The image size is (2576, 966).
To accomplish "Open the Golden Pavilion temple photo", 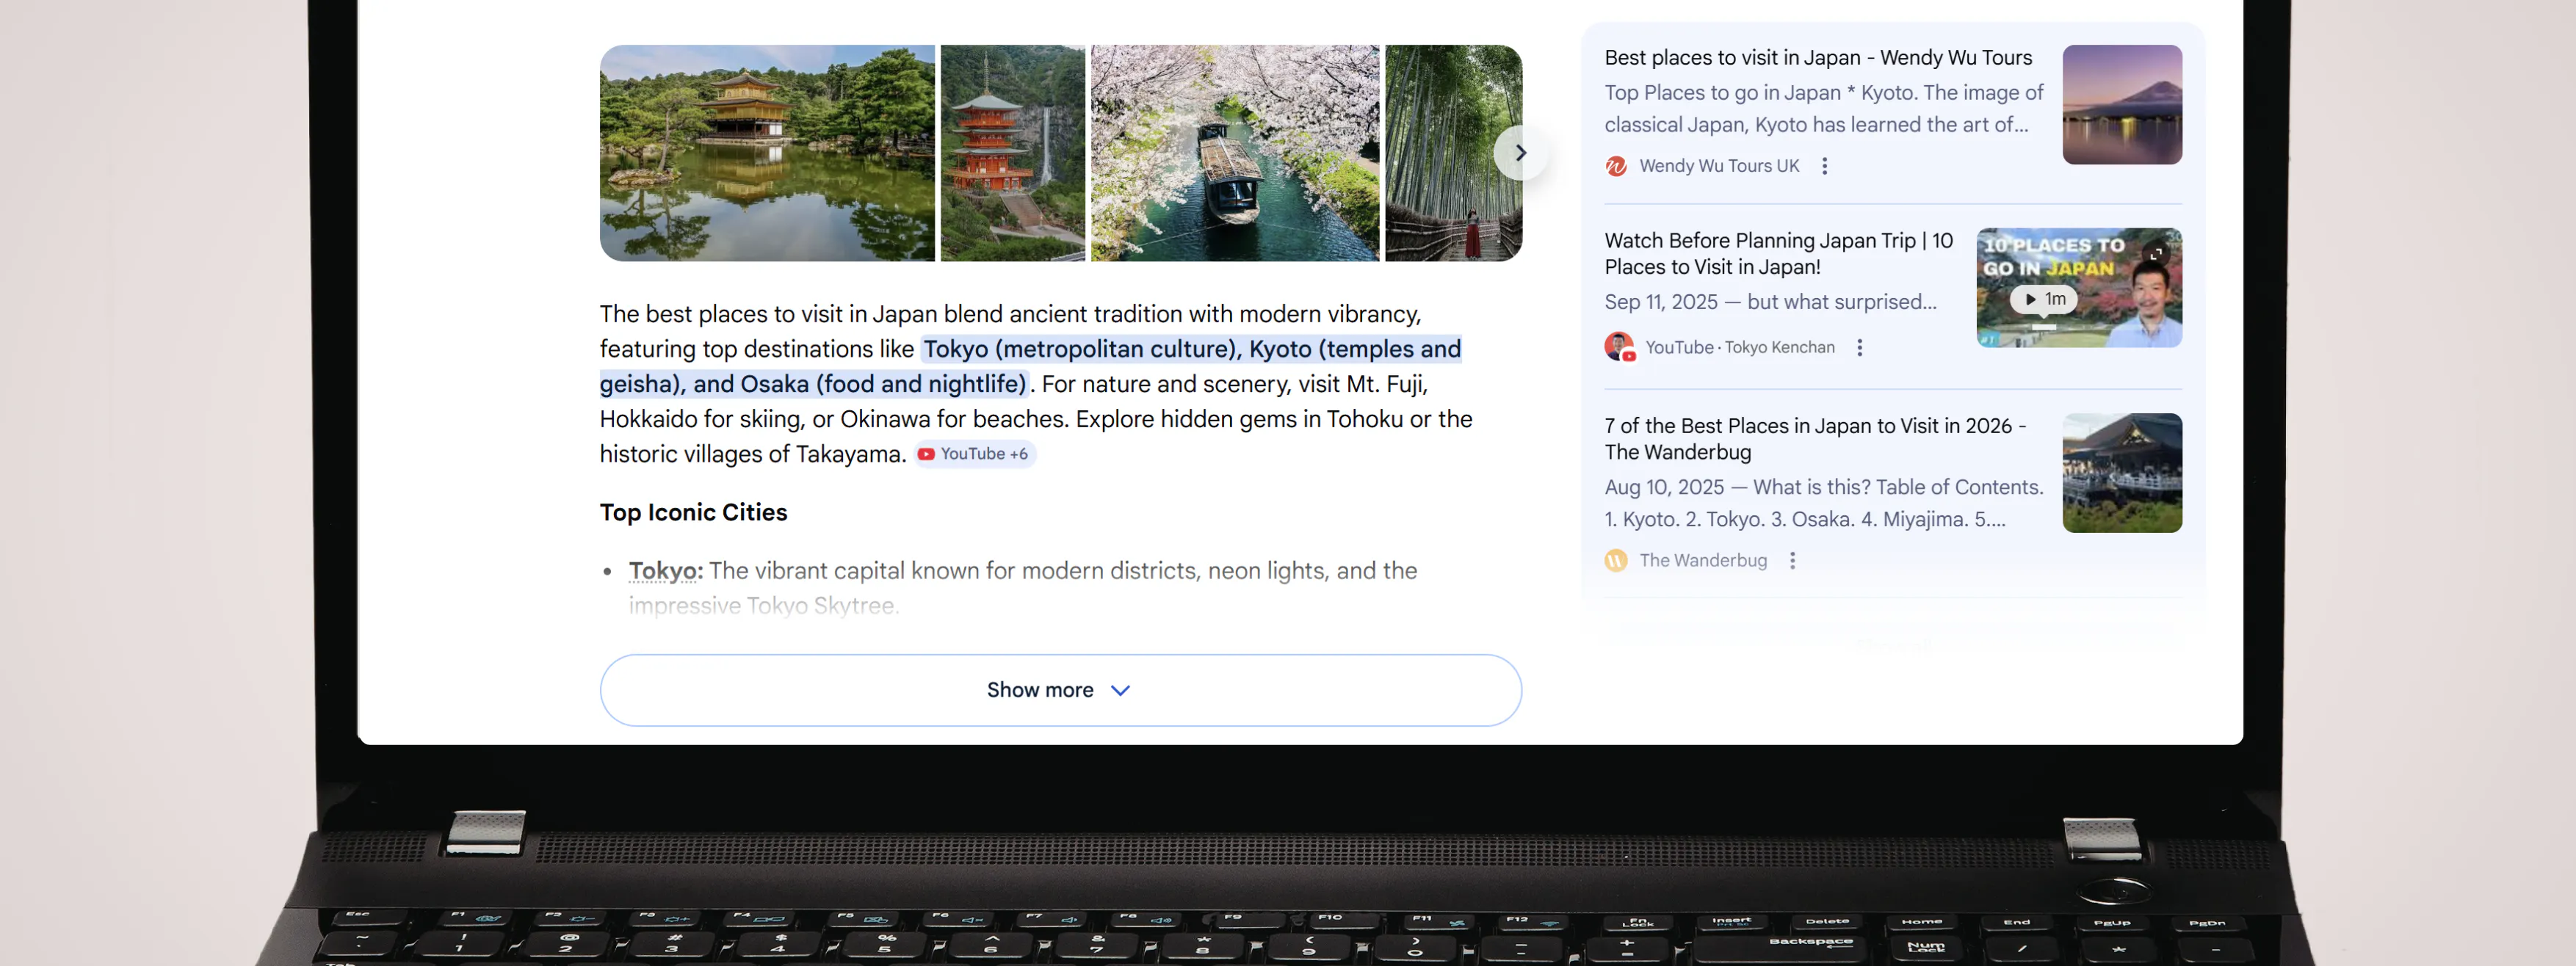I will (767, 153).
